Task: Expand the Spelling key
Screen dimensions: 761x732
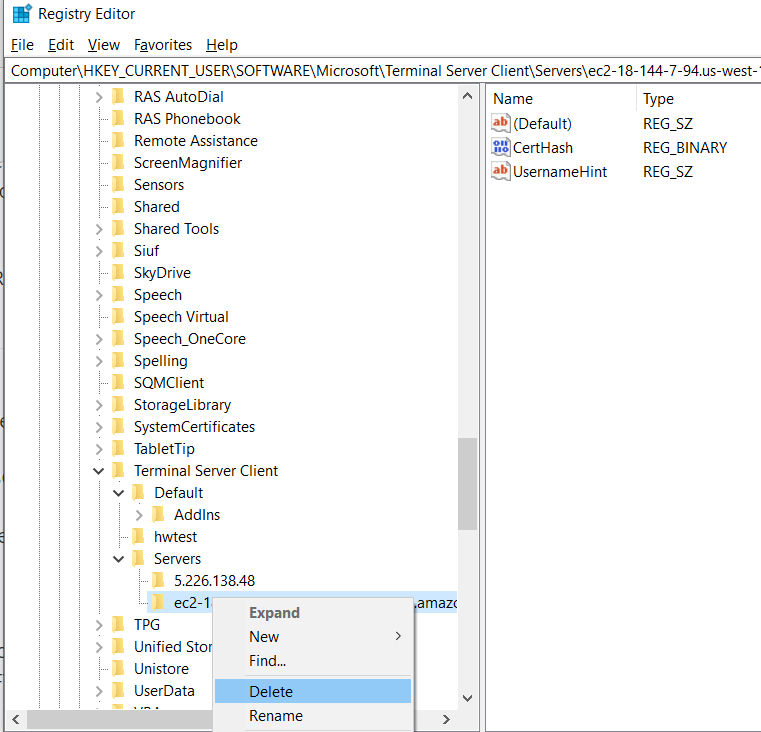Action: (x=99, y=361)
